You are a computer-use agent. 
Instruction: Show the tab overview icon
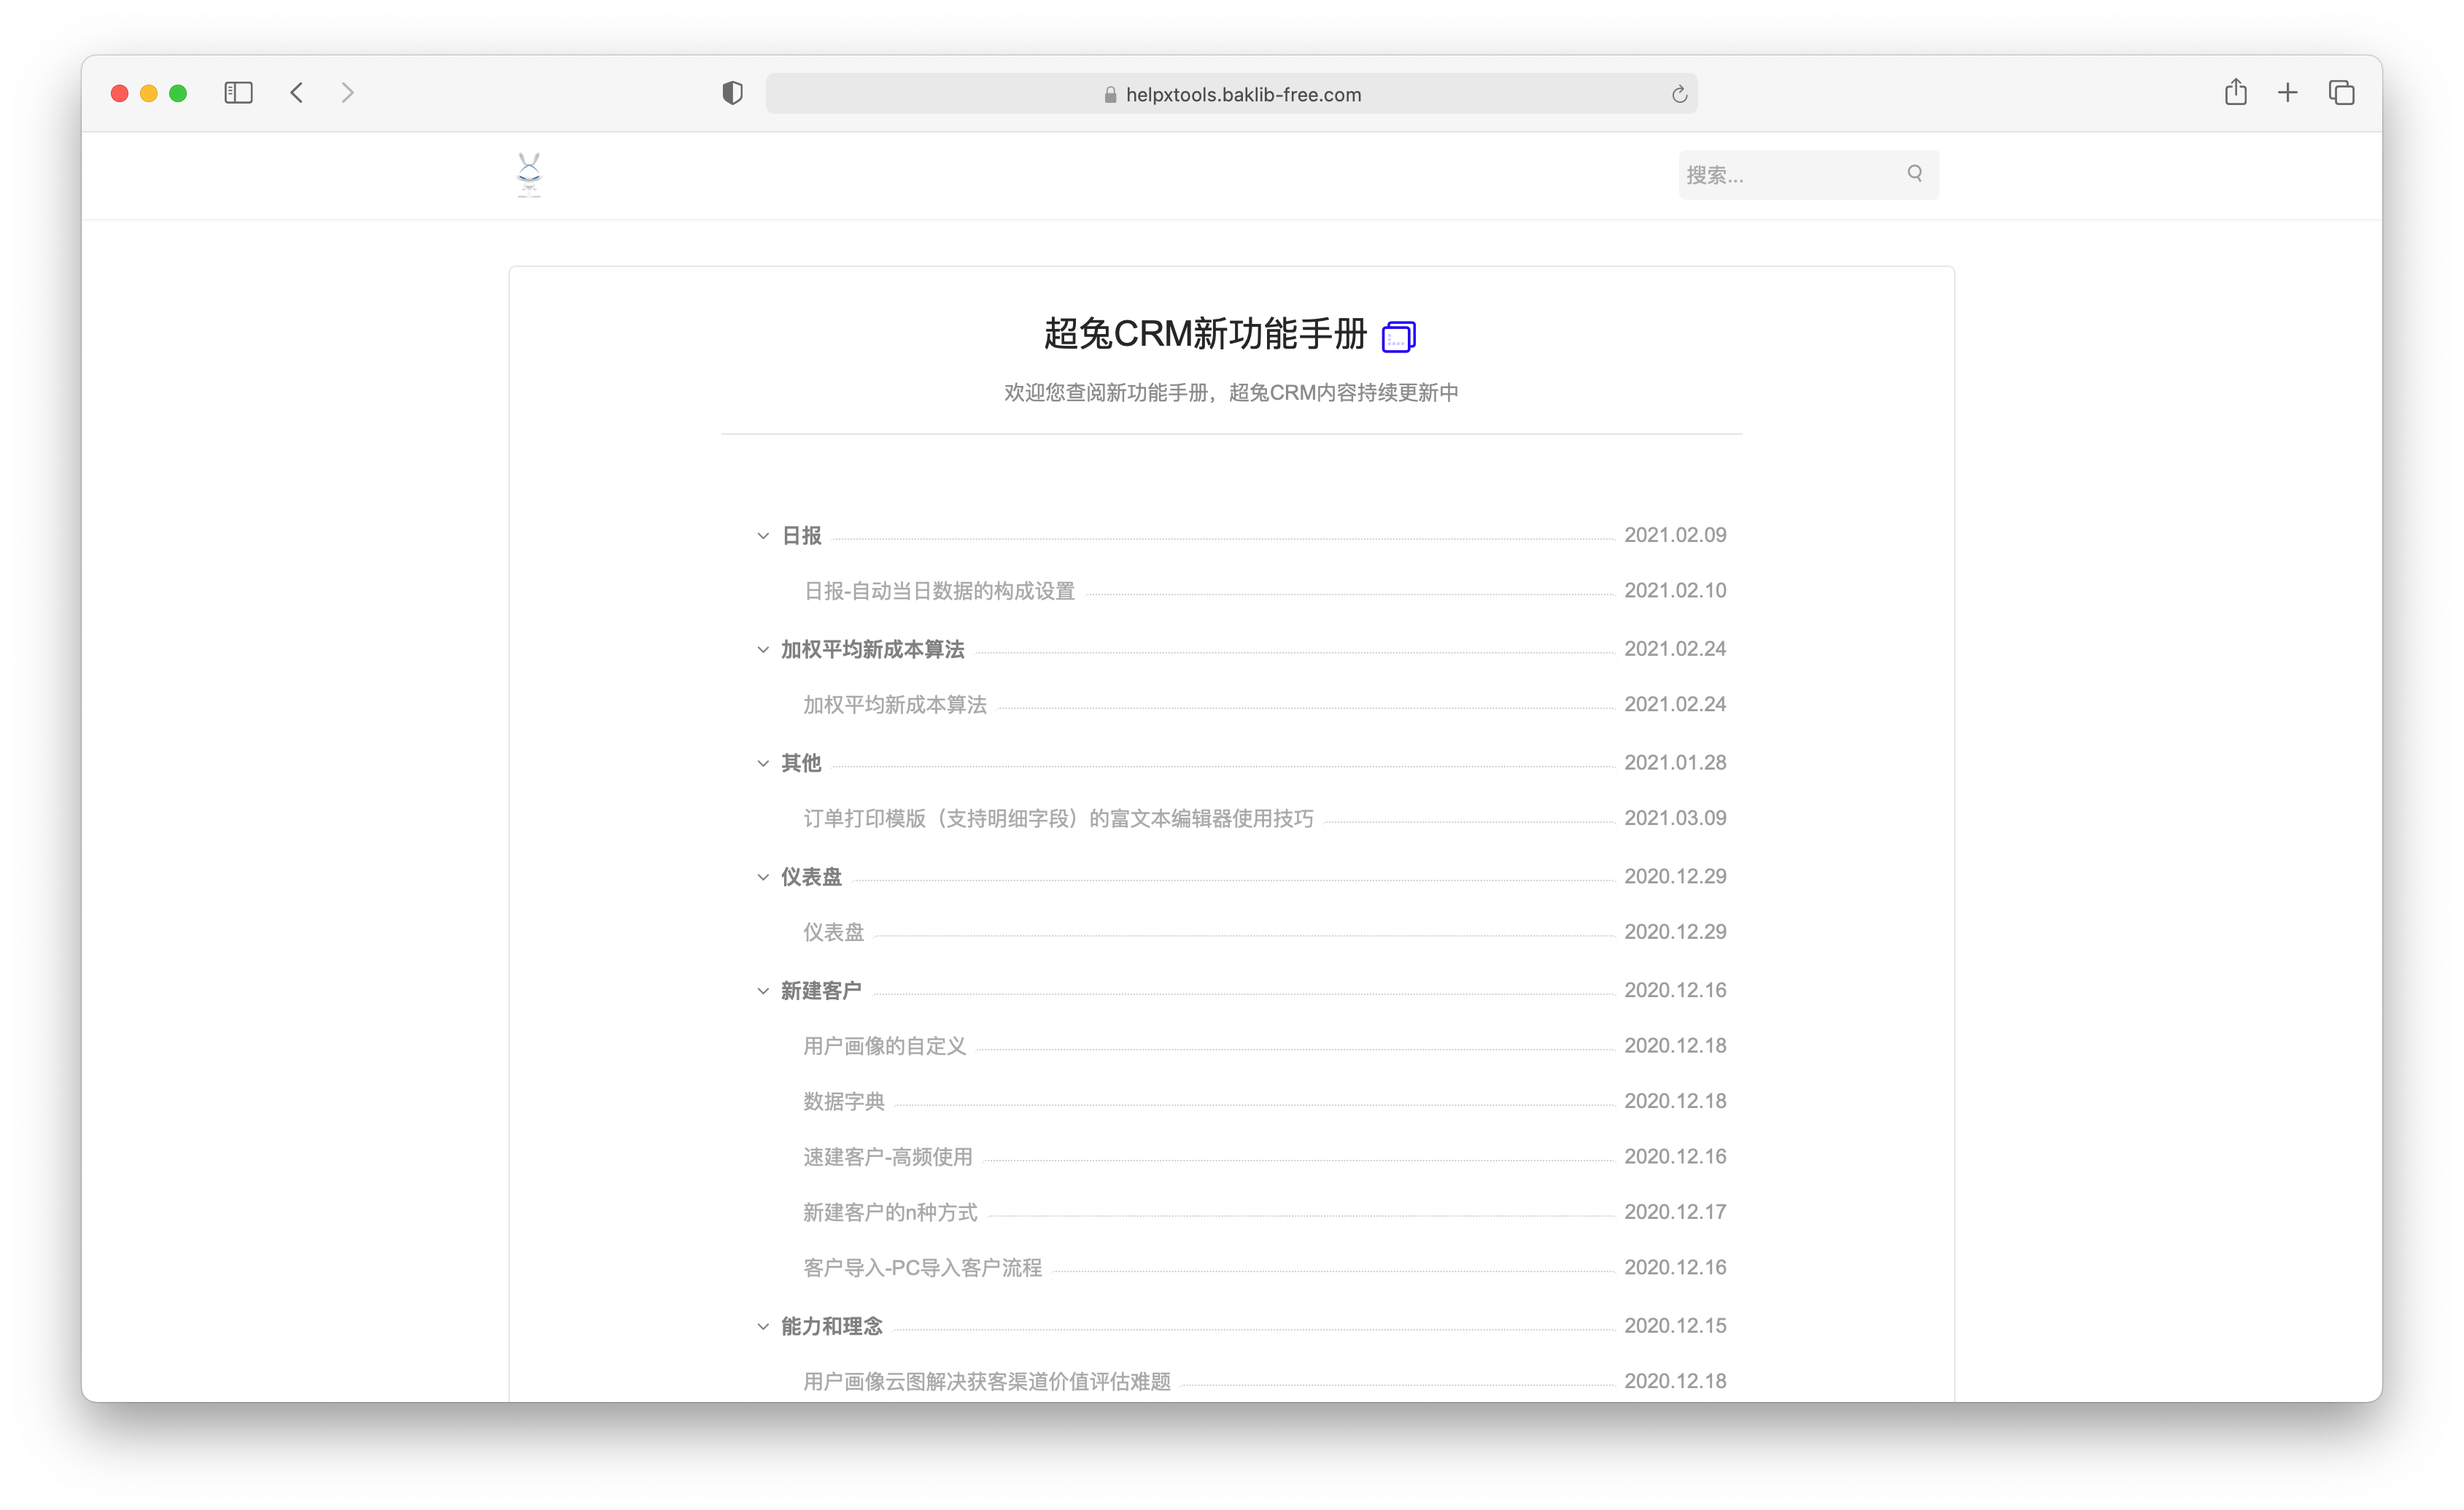[2341, 93]
